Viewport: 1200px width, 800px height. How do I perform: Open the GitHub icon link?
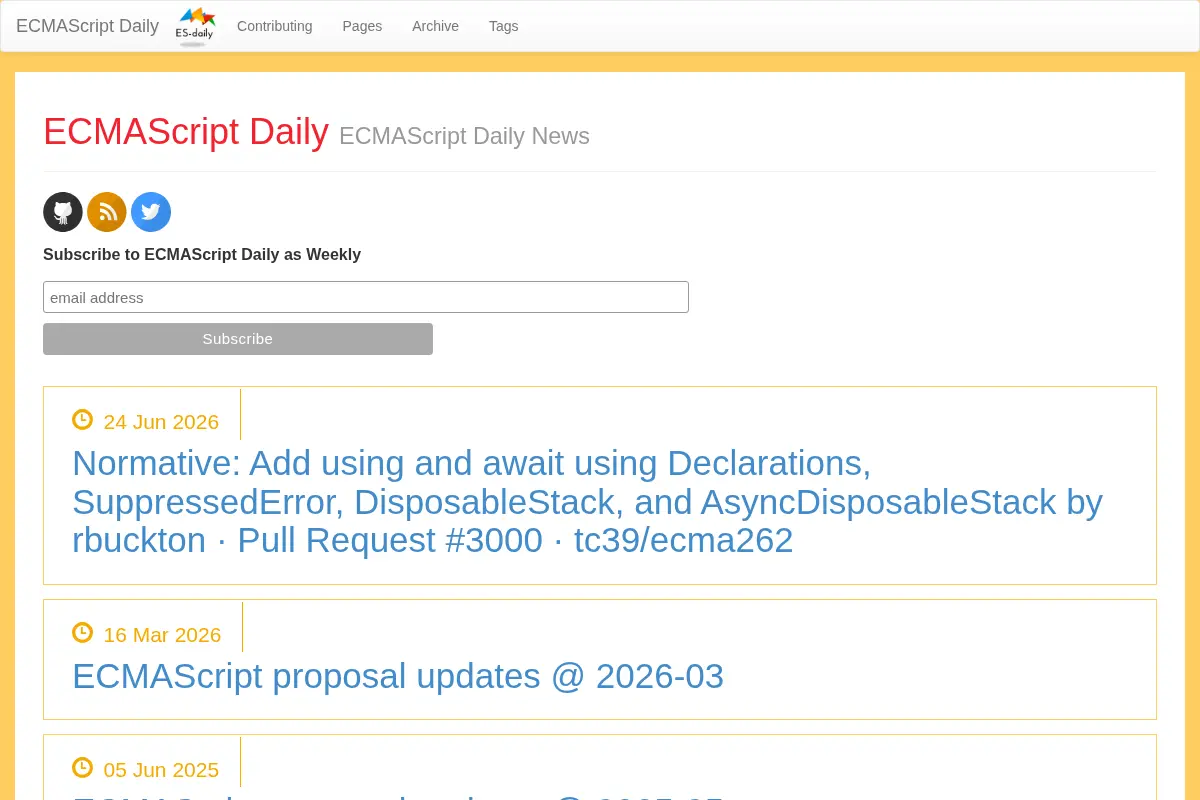63,212
